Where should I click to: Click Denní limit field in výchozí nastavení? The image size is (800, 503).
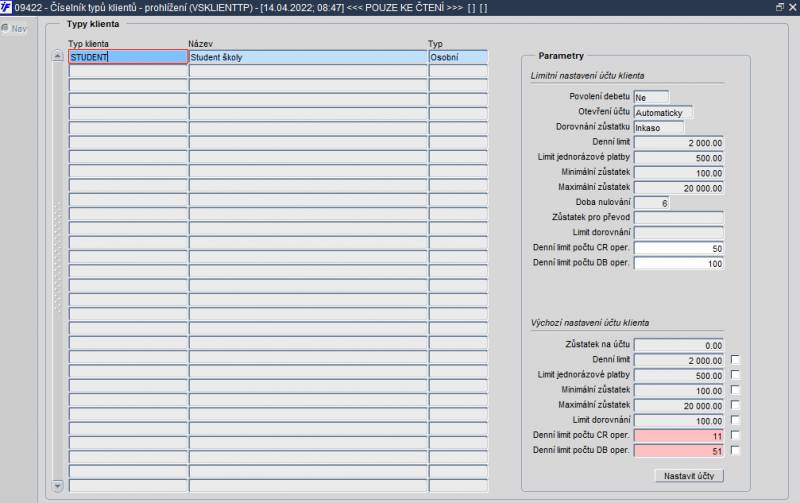pyautogui.click(x=679, y=360)
